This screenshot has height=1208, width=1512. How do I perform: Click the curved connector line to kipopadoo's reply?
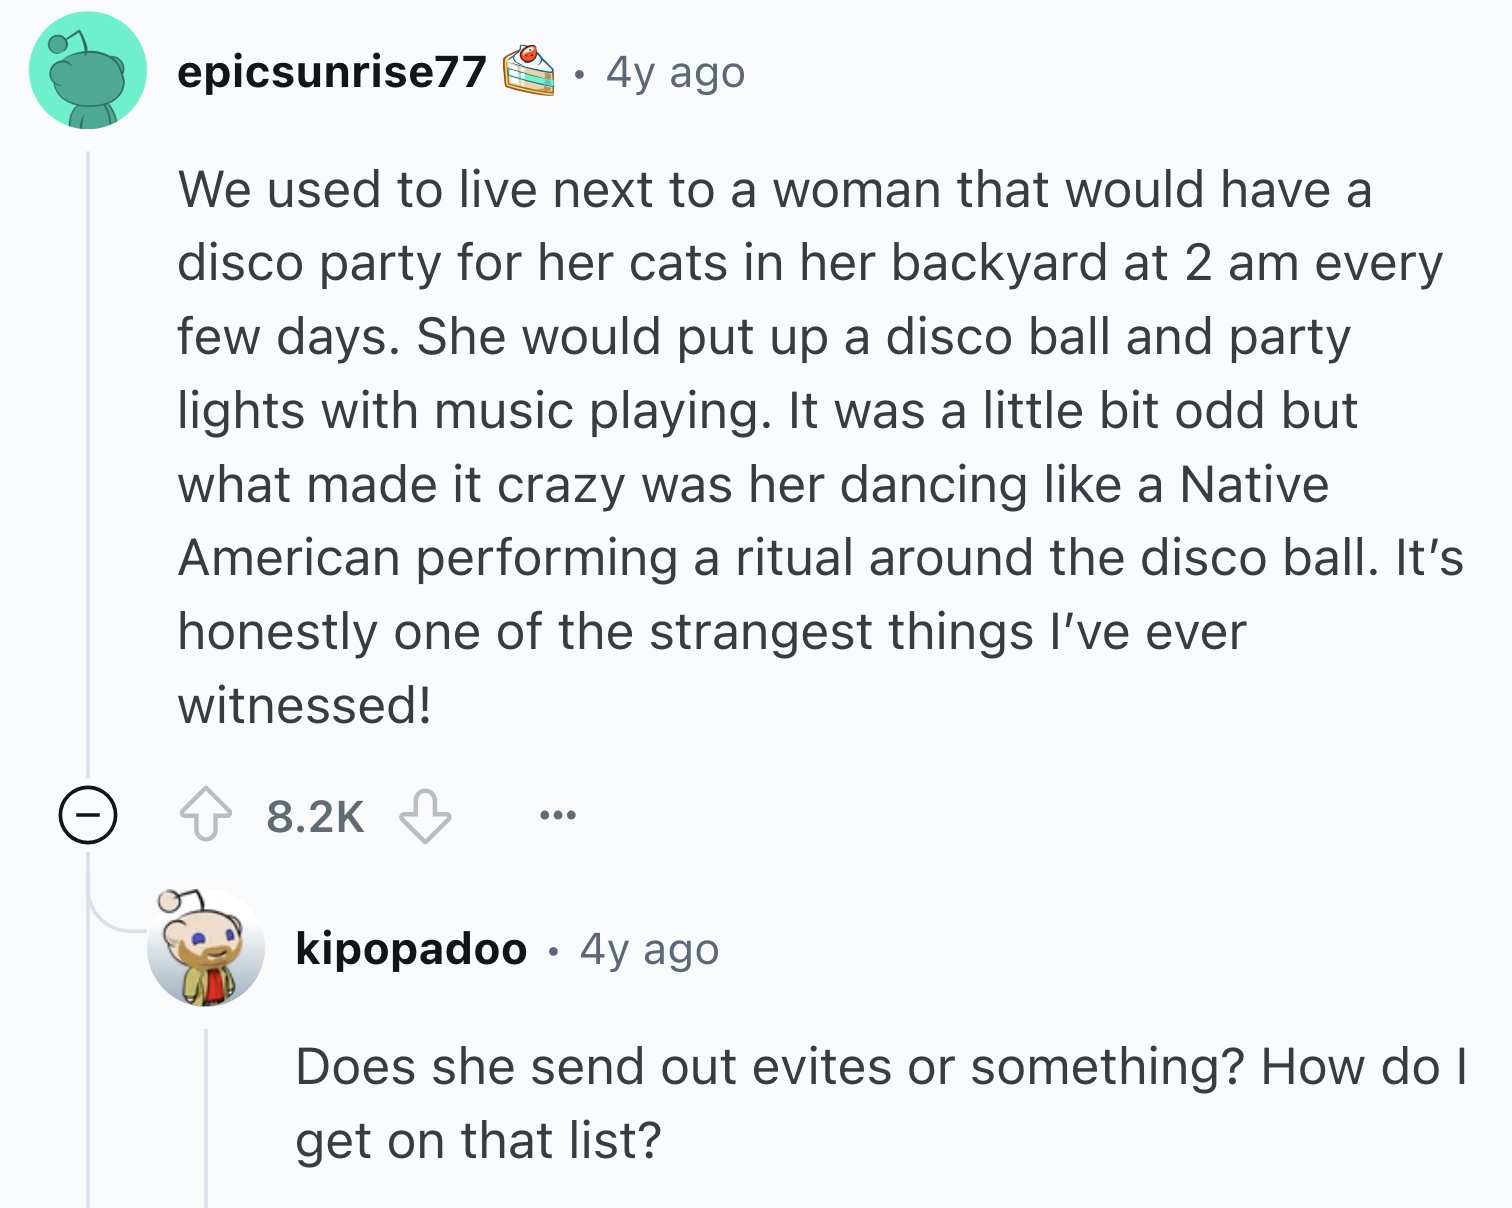(112, 922)
